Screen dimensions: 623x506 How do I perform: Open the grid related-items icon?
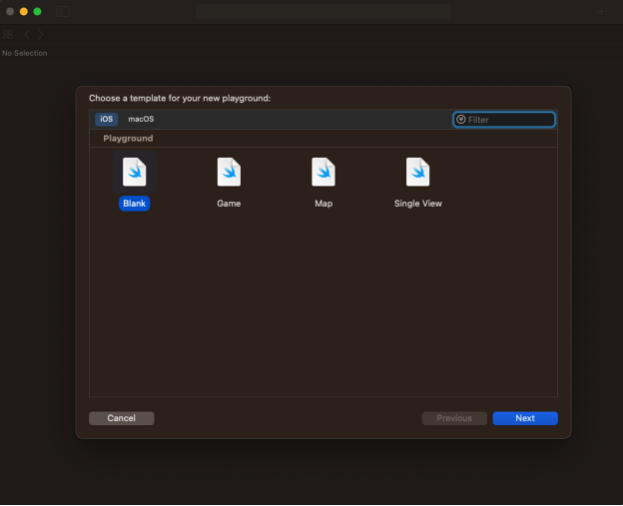coord(8,35)
